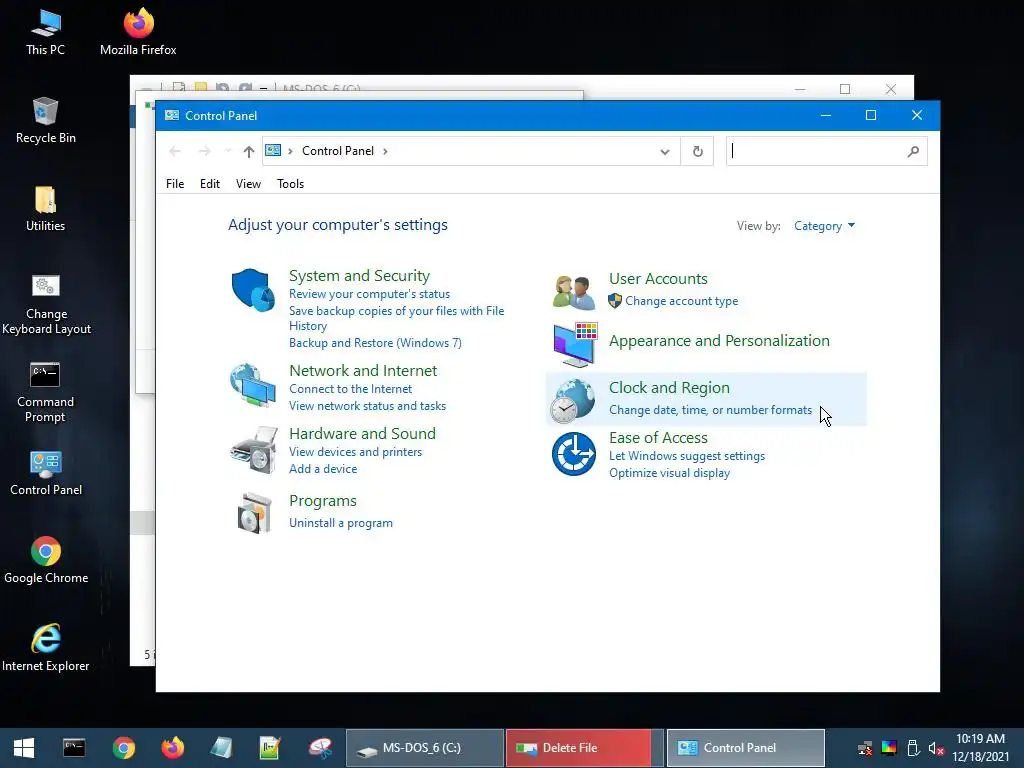Open the Windows Start menu
The height and width of the screenshot is (768, 1024).
point(24,748)
